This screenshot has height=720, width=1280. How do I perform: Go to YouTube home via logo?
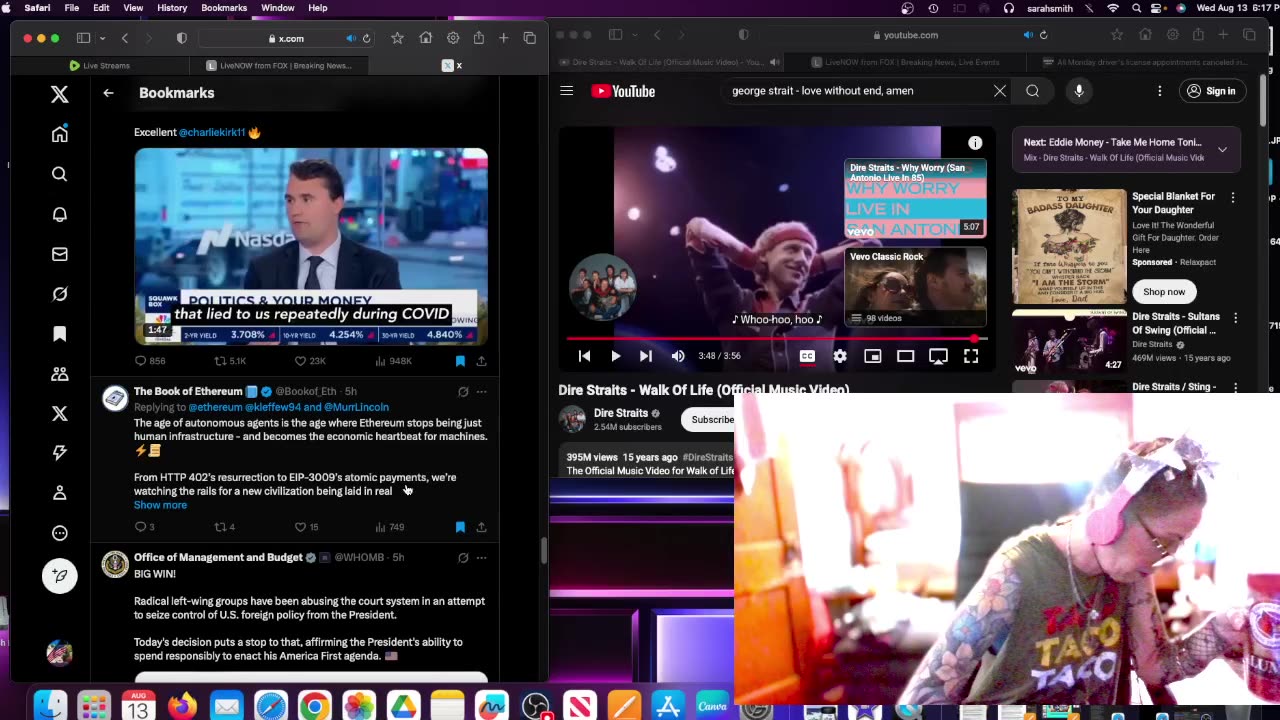point(623,91)
